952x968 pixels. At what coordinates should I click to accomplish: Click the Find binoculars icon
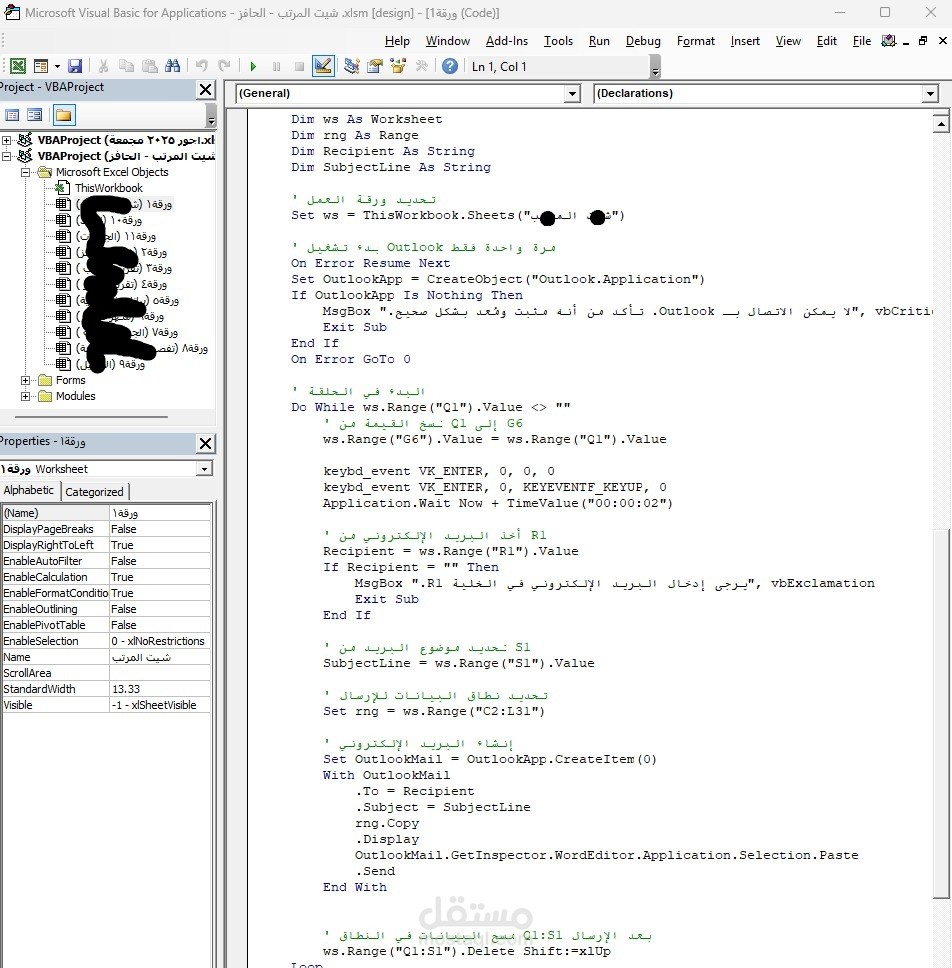(x=173, y=66)
